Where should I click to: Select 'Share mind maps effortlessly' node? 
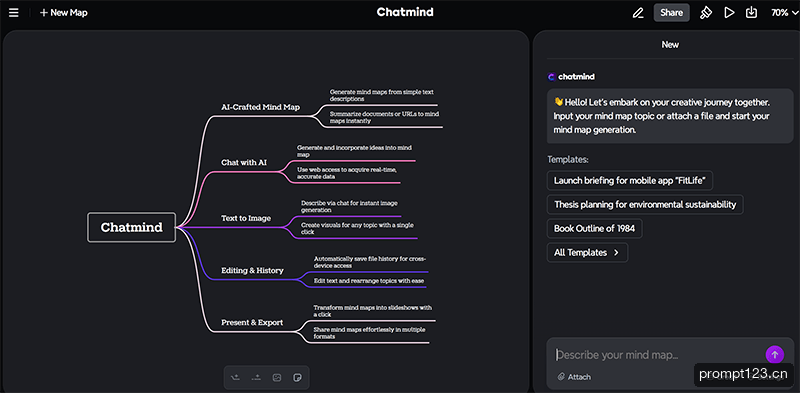point(369,333)
